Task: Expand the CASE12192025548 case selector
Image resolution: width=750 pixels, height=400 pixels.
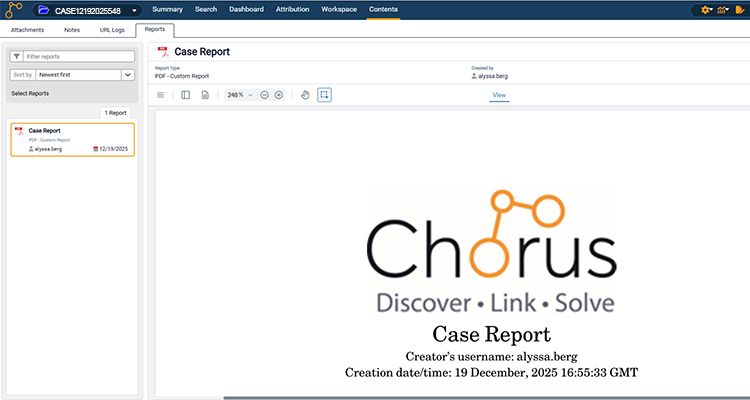Action: click(x=134, y=10)
